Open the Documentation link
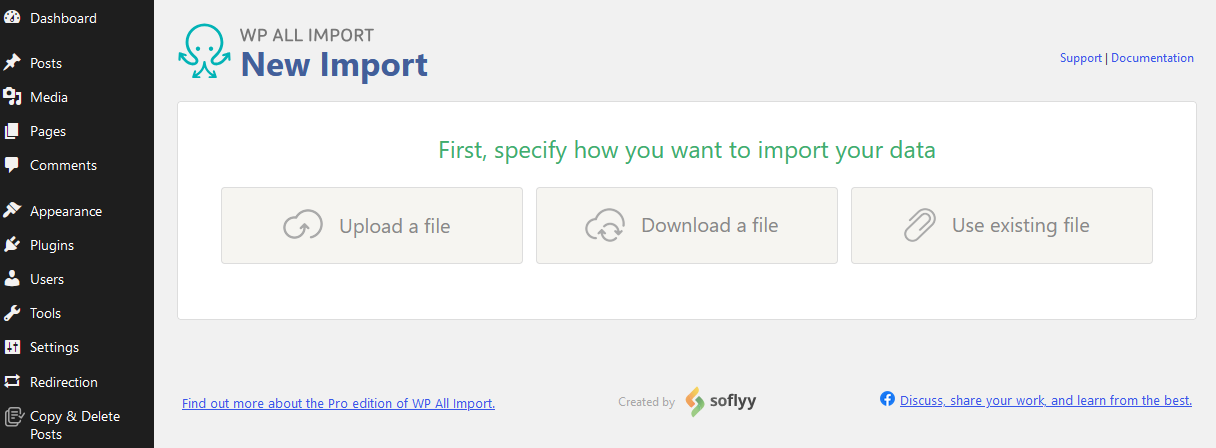 click(1152, 58)
